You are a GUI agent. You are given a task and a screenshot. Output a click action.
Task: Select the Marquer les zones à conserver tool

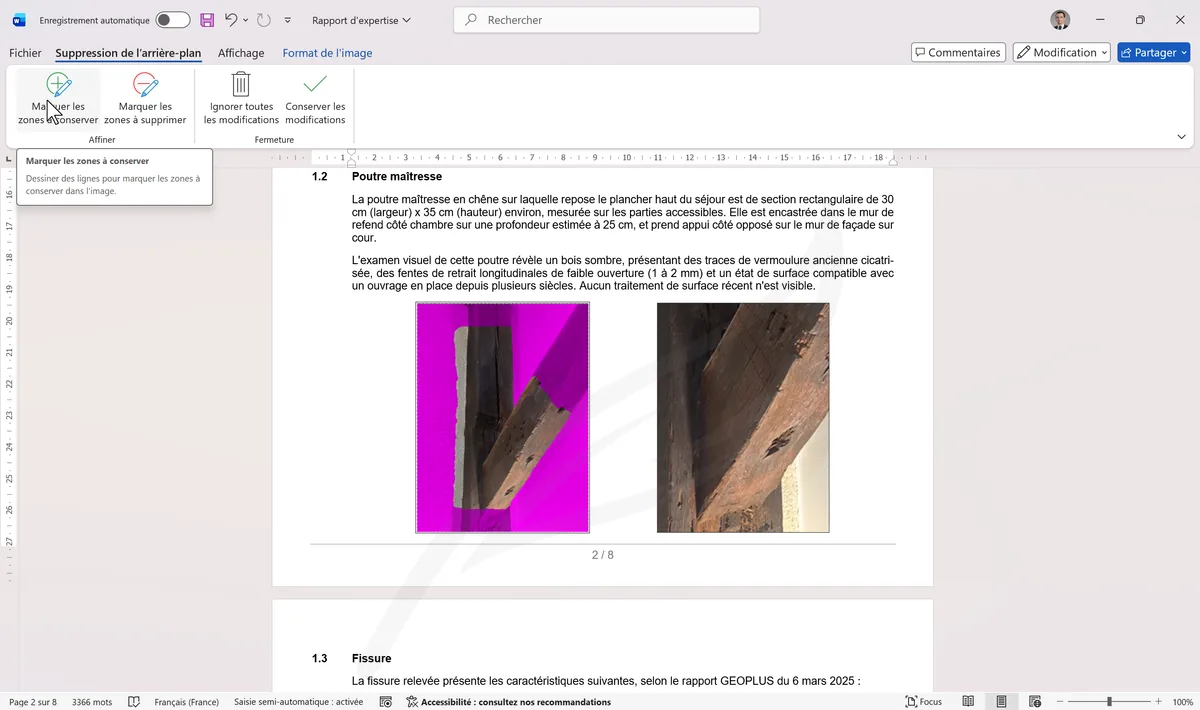58,97
